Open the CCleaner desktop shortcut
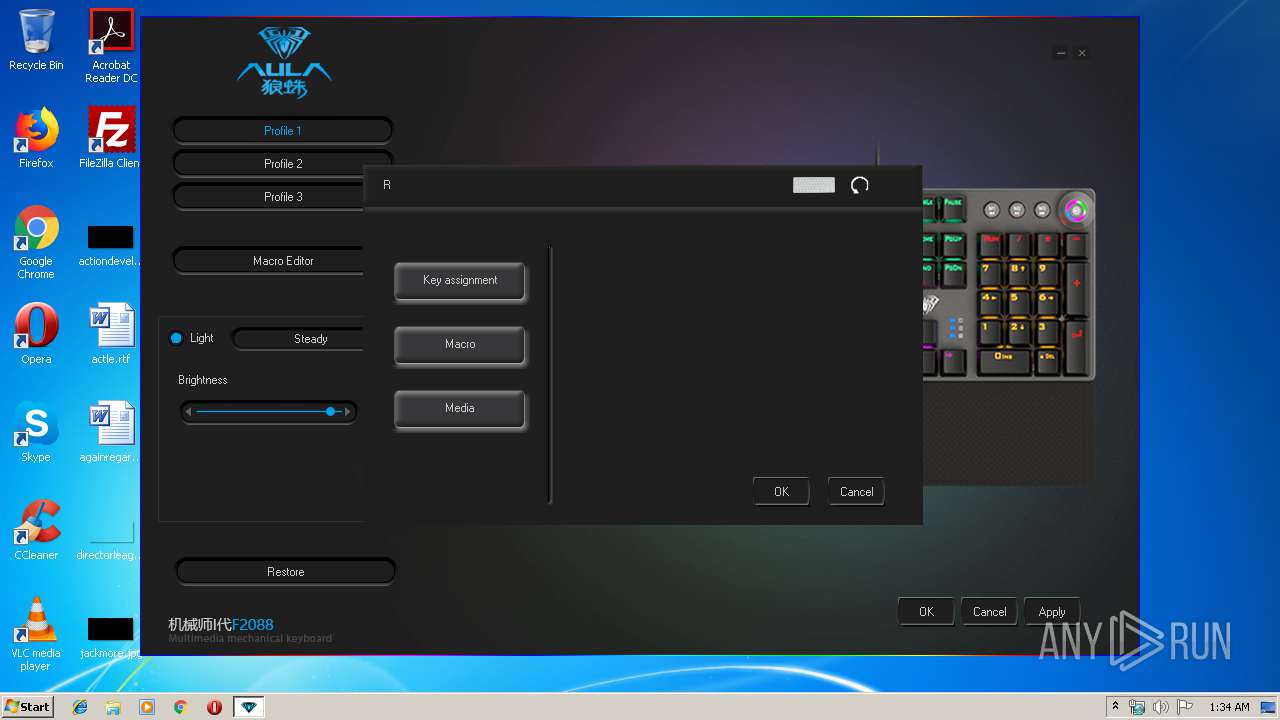The height and width of the screenshot is (720, 1280). point(36,530)
